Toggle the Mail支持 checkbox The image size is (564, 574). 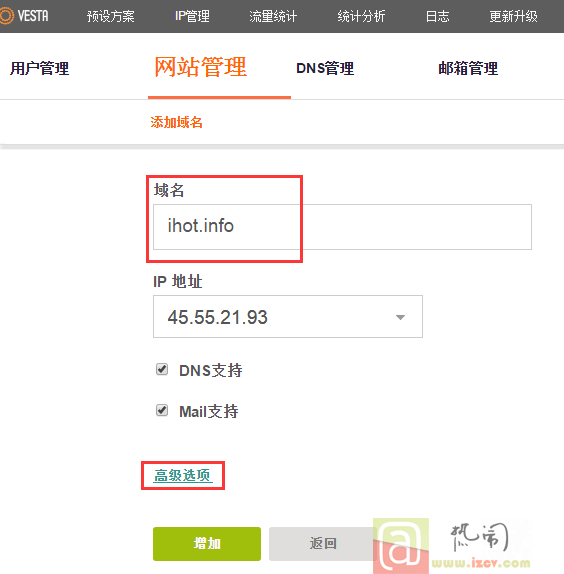point(162,410)
